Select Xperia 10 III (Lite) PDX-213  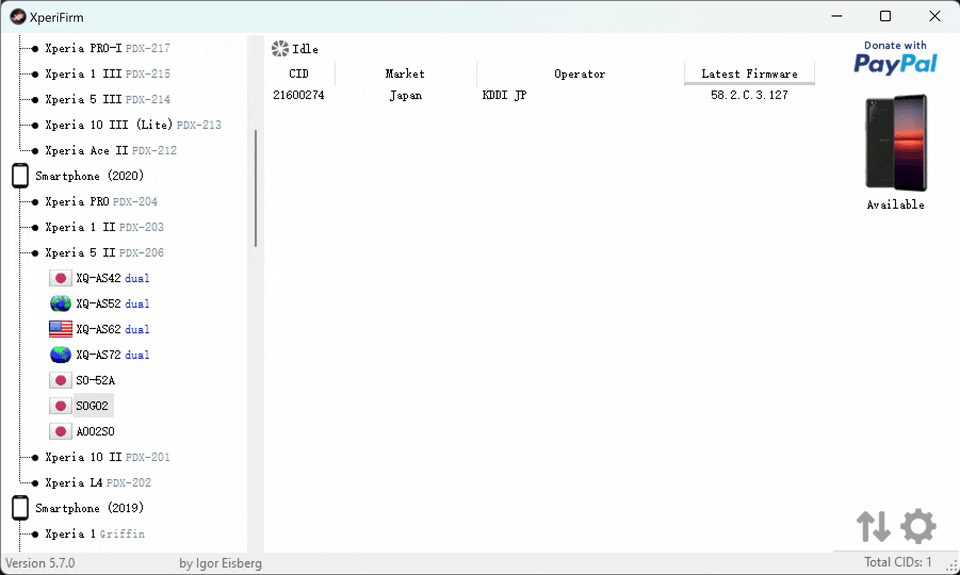[x=133, y=125]
